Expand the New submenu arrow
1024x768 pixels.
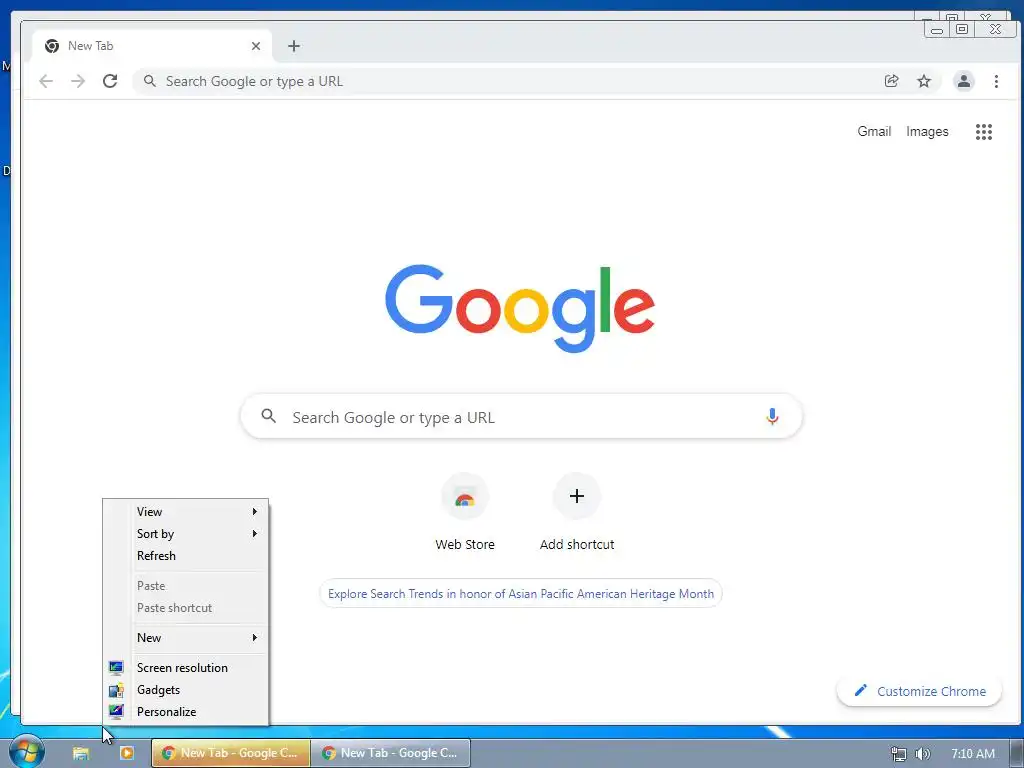[x=255, y=637]
